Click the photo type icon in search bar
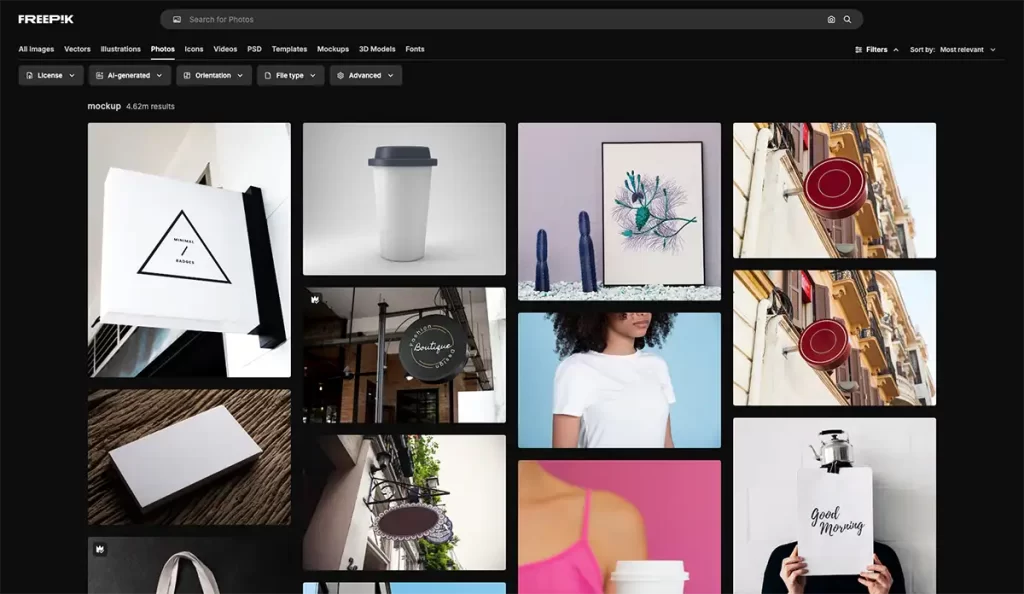Image resolution: width=1024 pixels, height=594 pixels. [x=177, y=19]
